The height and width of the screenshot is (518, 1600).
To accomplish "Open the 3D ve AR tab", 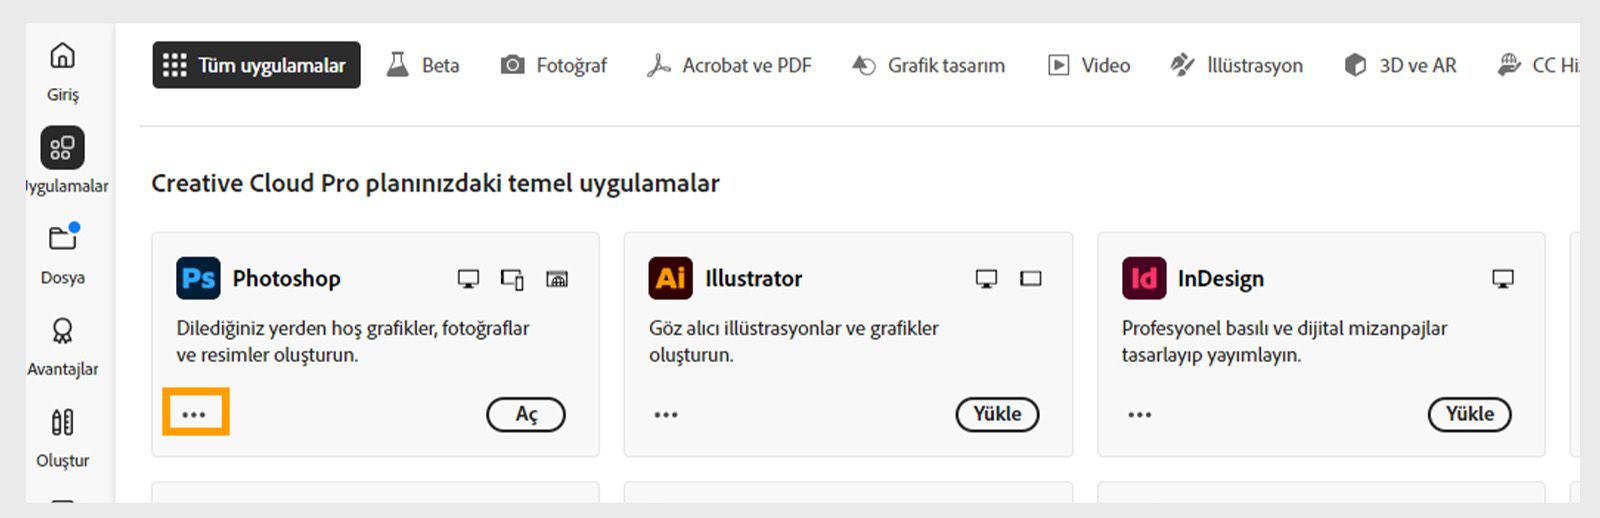I will tap(1400, 65).
